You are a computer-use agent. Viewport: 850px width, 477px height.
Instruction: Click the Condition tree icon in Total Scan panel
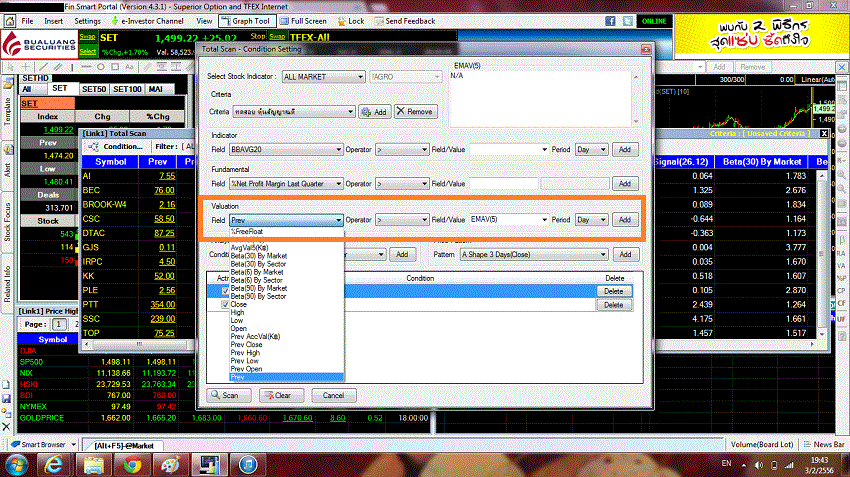point(93,147)
